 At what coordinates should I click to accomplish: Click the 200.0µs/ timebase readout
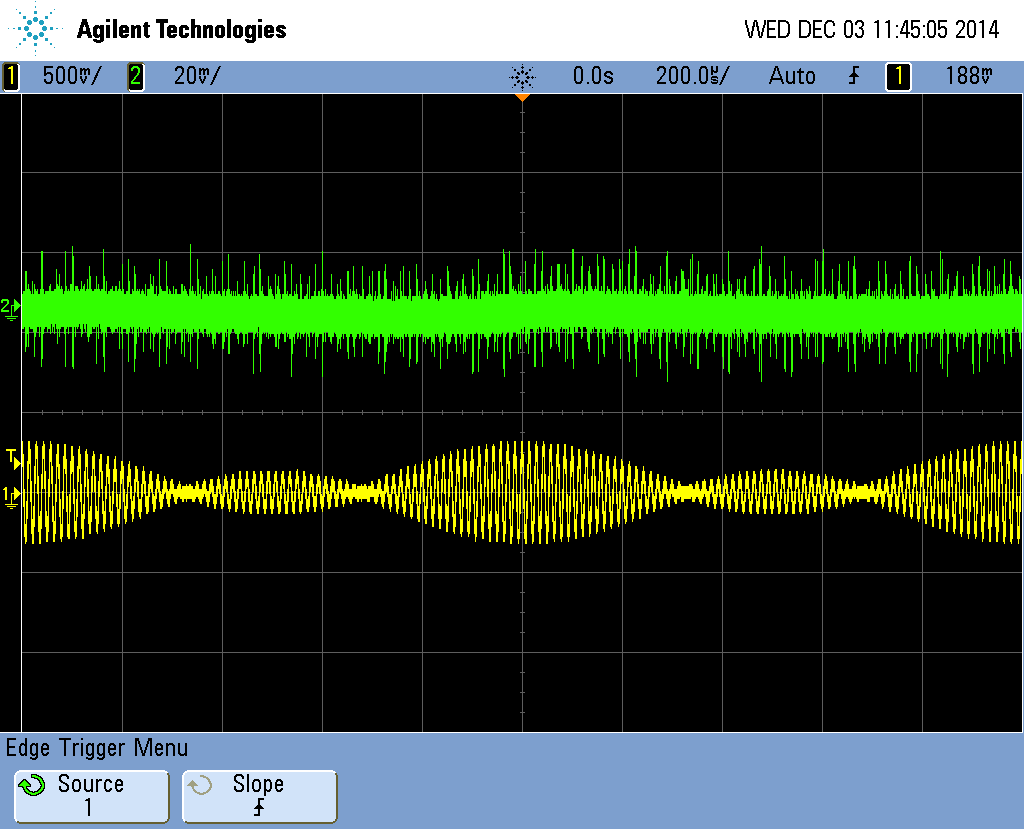[692, 76]
